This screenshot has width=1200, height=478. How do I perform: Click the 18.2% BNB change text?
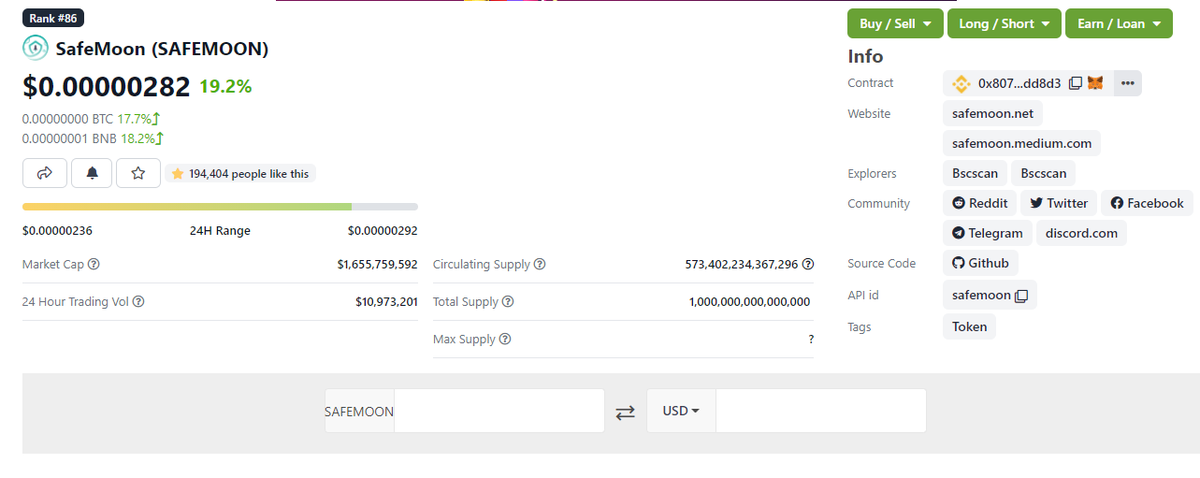[x=139, y=138]
